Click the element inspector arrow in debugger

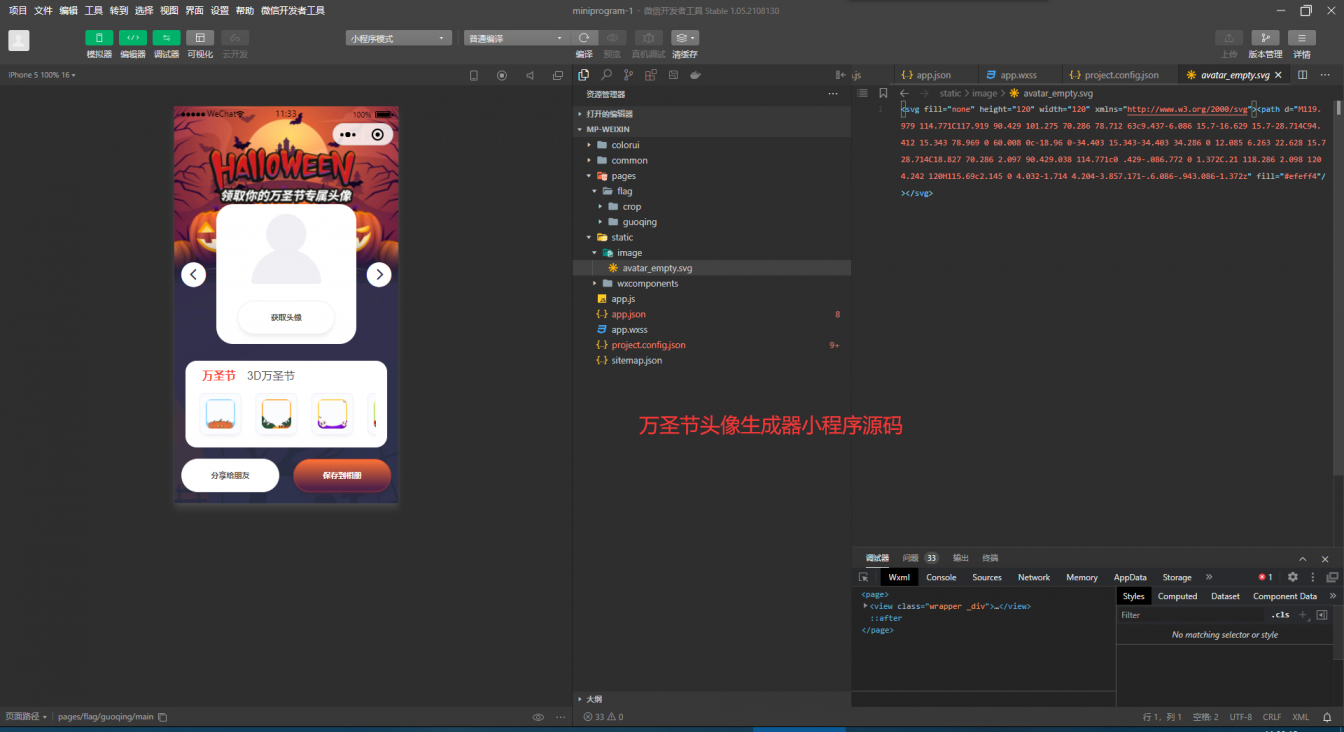tap(865, 577)
